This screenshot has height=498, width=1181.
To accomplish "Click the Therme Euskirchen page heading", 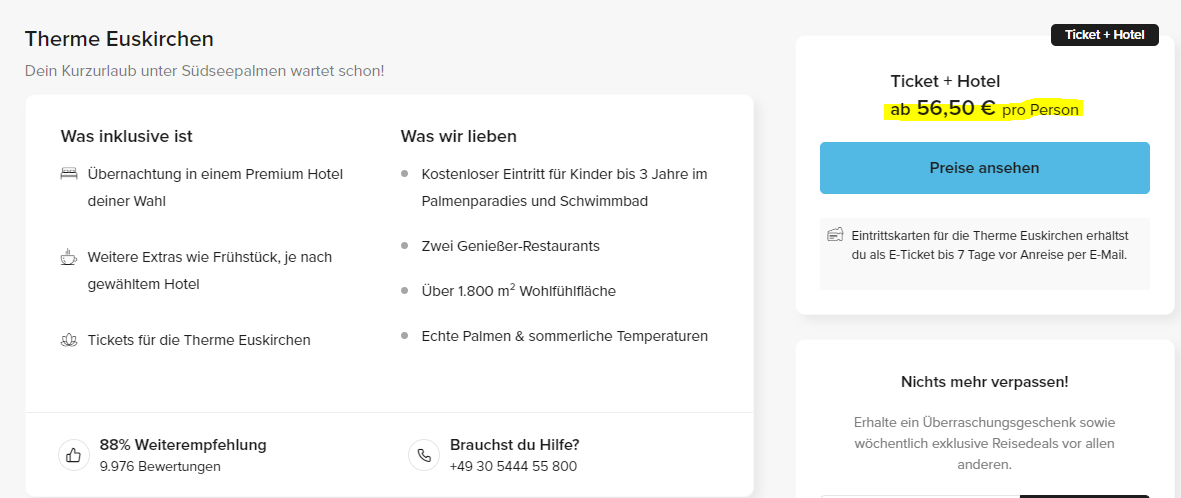I will (x=119, y=38).
